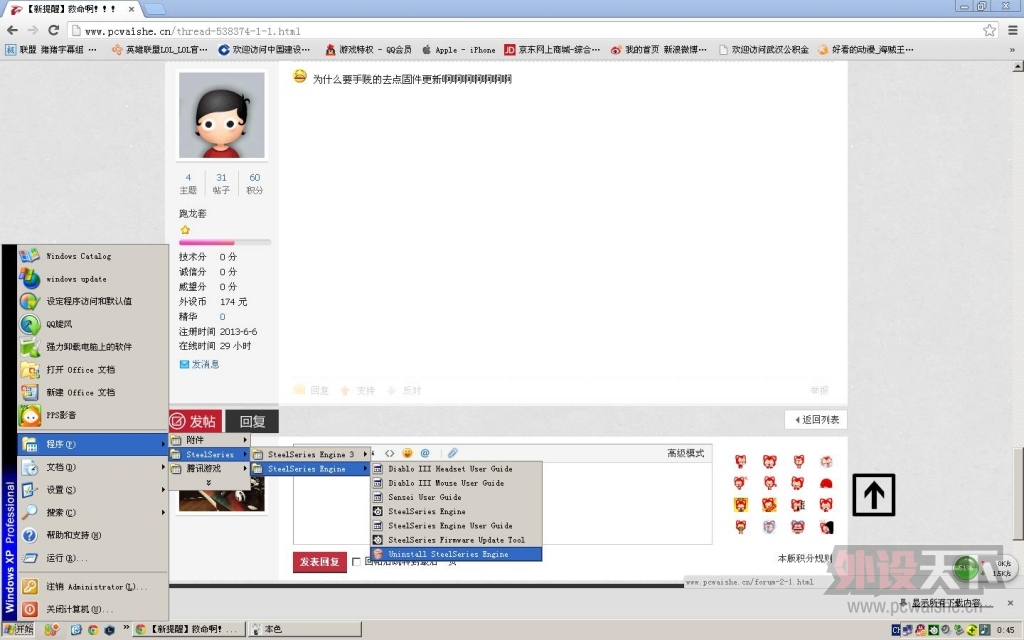Expand SteelSeries Engine 3 submenu
Image resolution: width=1024 pixels, height=640 pixels.
click(311, 455)
